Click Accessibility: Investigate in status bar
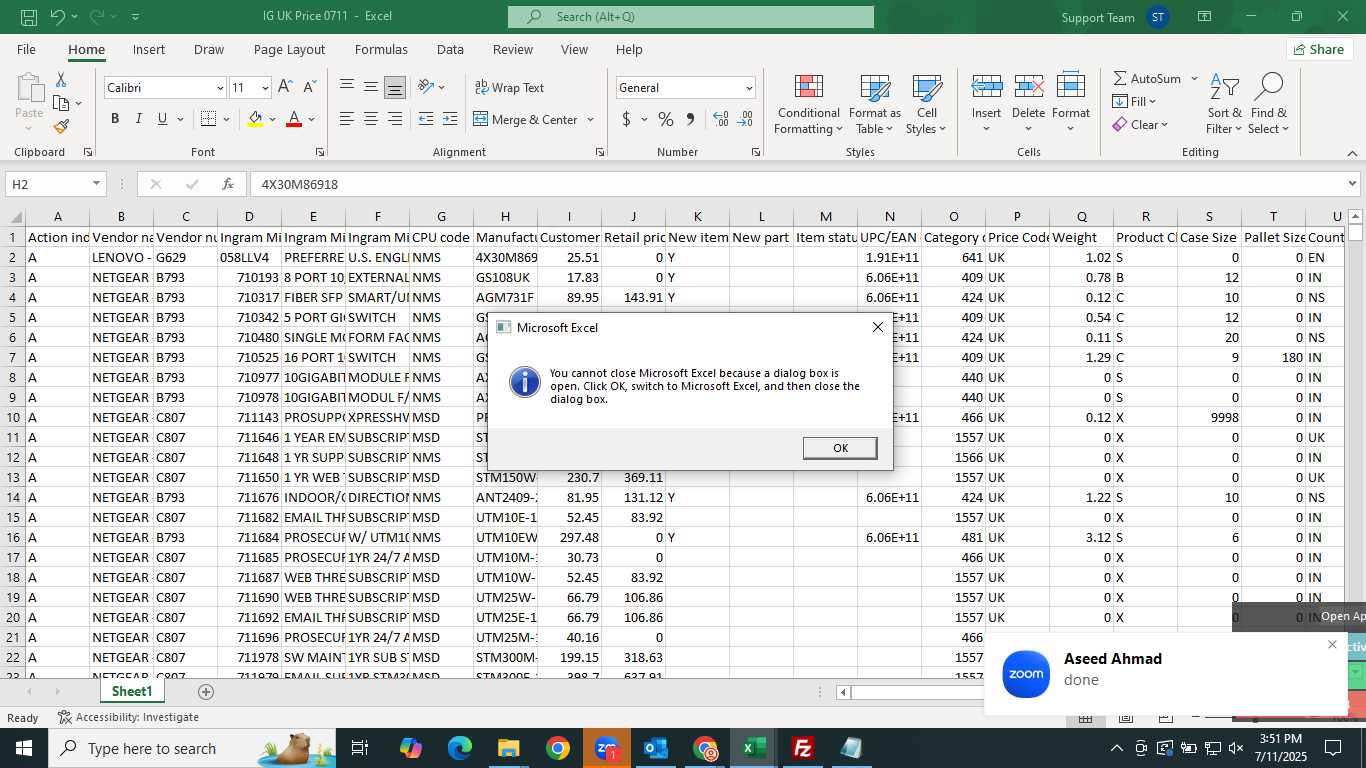Screen dimensions: 1366x768 tap(128, 717)
